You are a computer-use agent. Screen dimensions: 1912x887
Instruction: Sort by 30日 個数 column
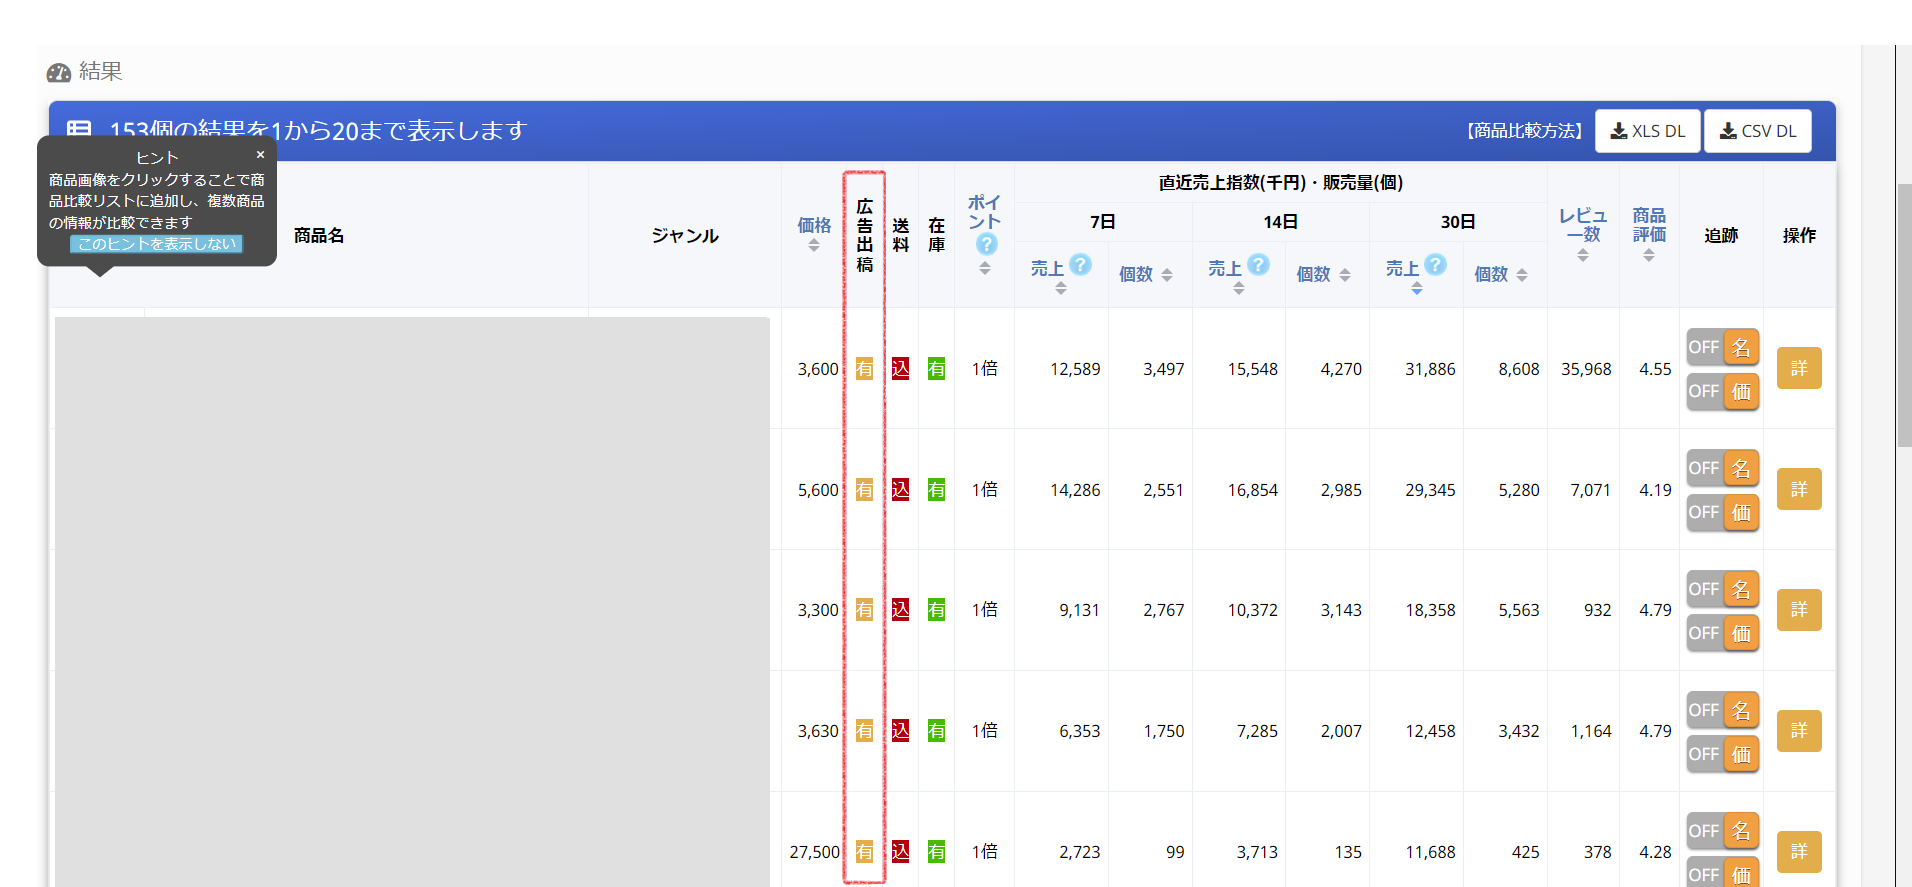1500,274
